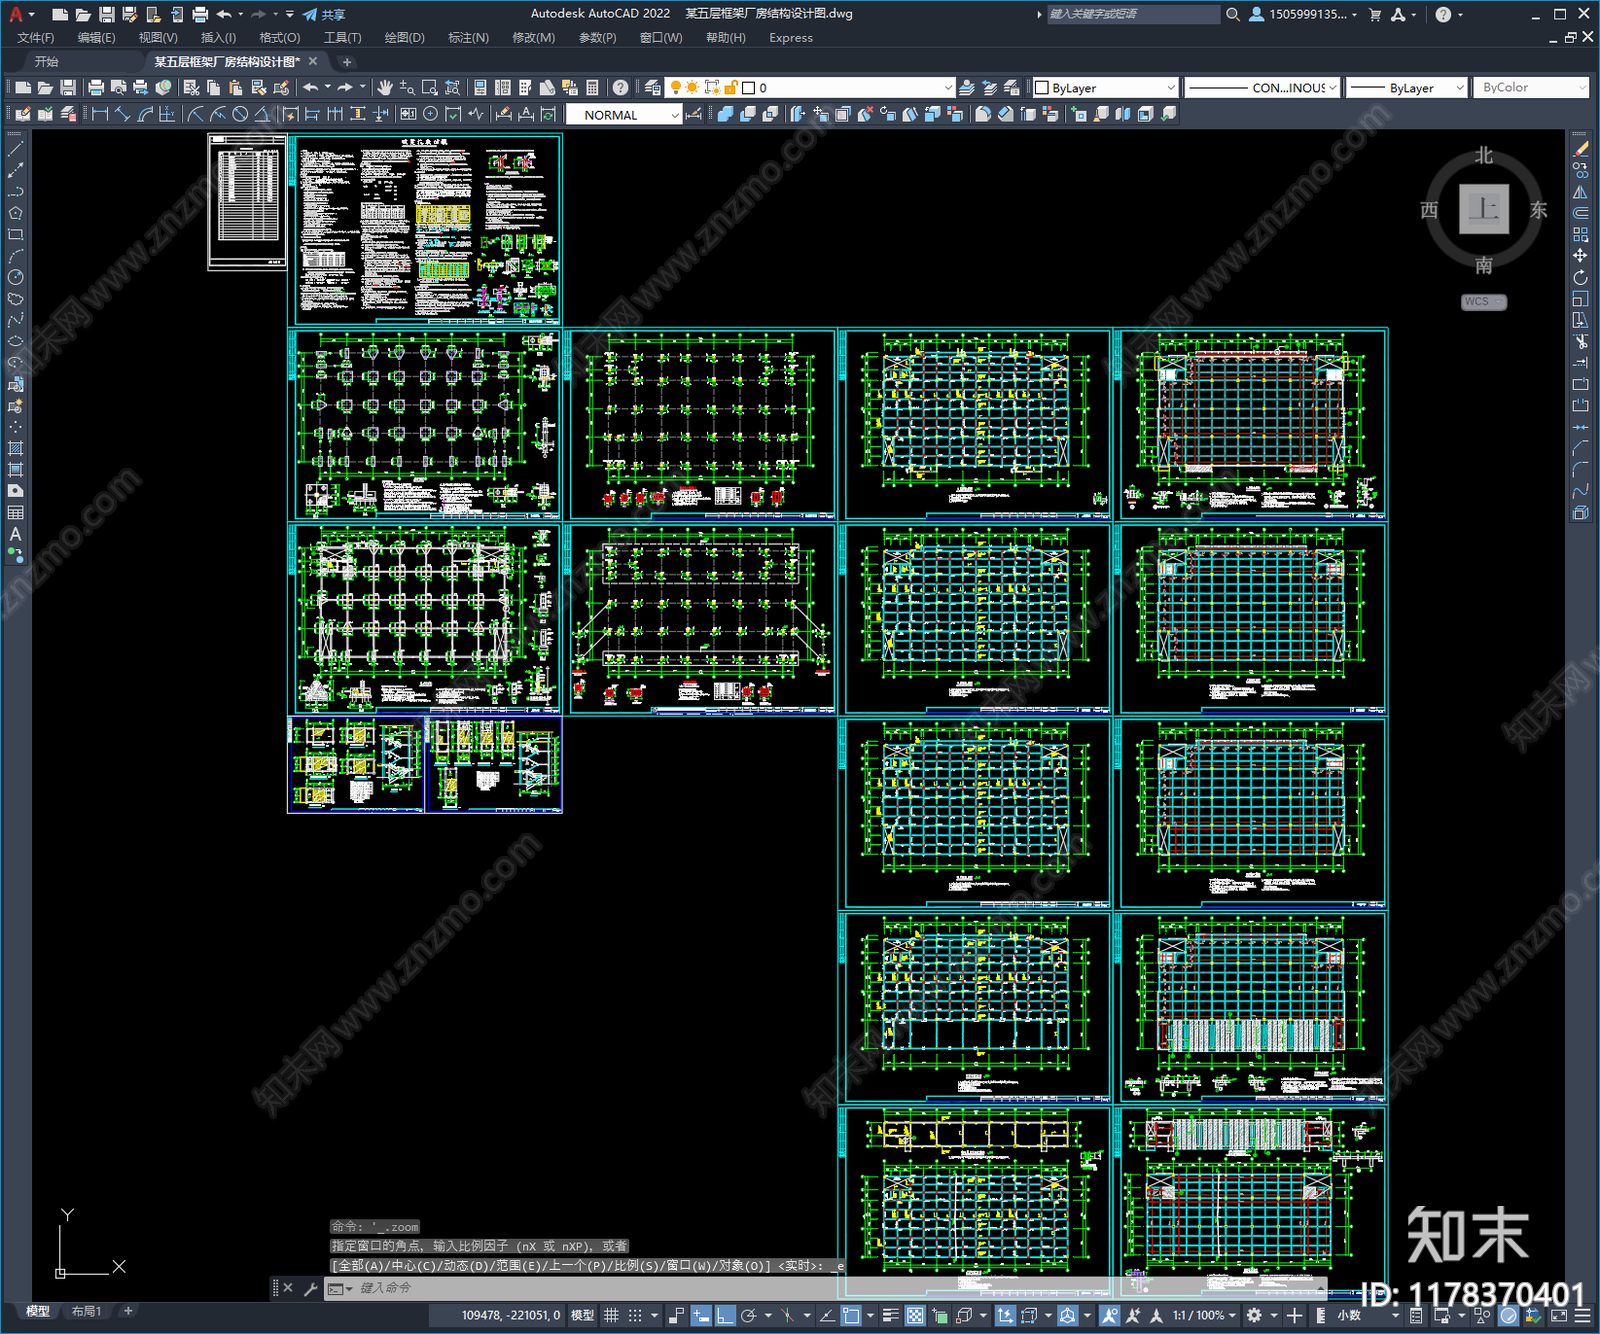Open the 格式(O) menu

pyautogui.click(x=279, y=38)
